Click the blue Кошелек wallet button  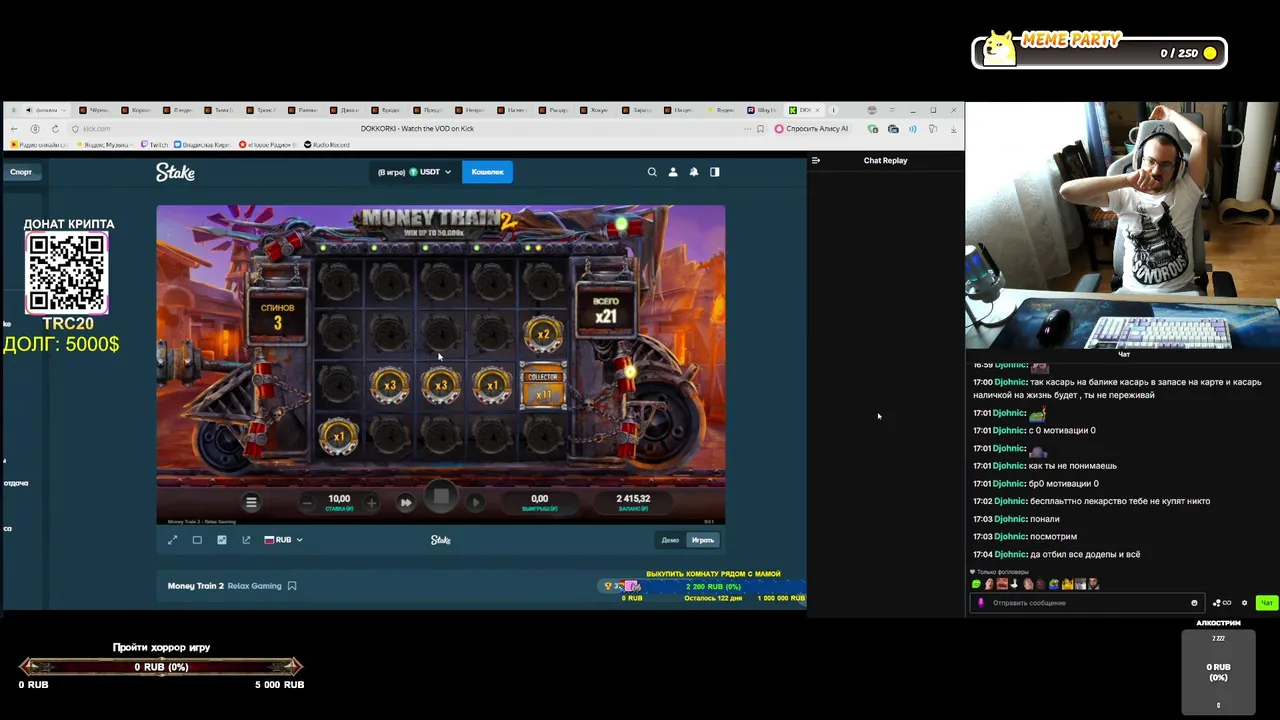tap(487, 172)
